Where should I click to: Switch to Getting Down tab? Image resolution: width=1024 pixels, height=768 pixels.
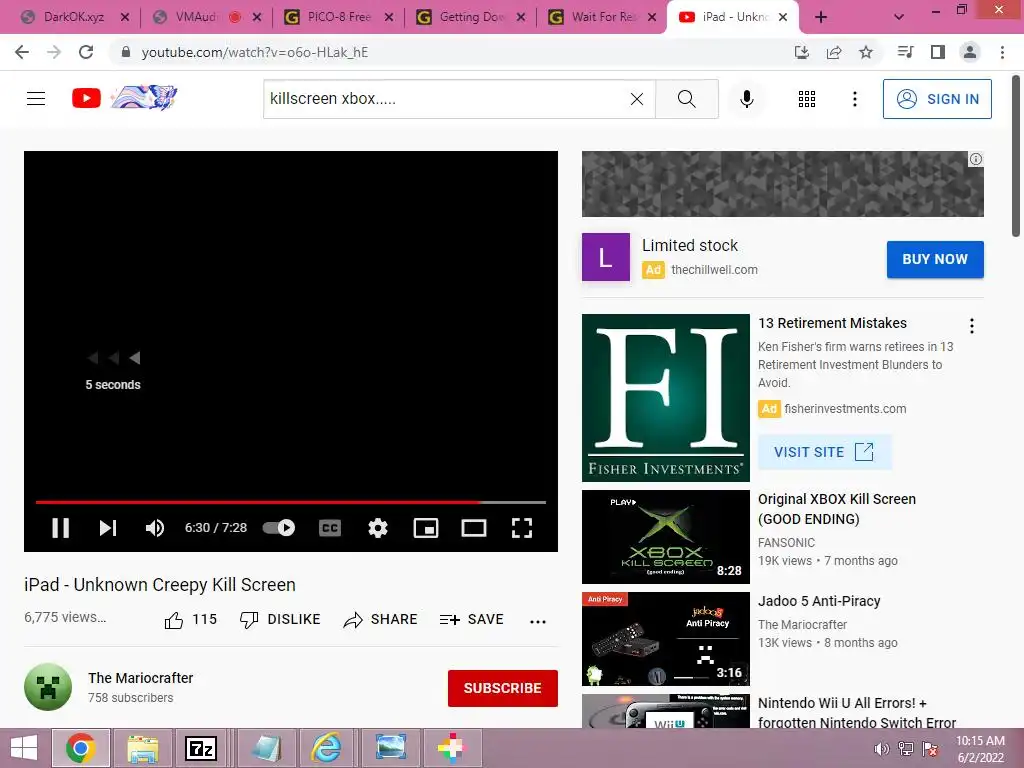coord(470,17)
